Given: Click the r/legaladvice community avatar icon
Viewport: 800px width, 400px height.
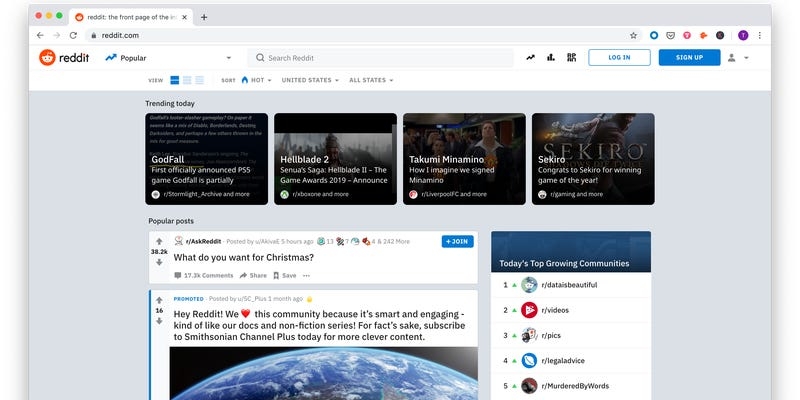Looking at the screenshot, I should [529, 361].
